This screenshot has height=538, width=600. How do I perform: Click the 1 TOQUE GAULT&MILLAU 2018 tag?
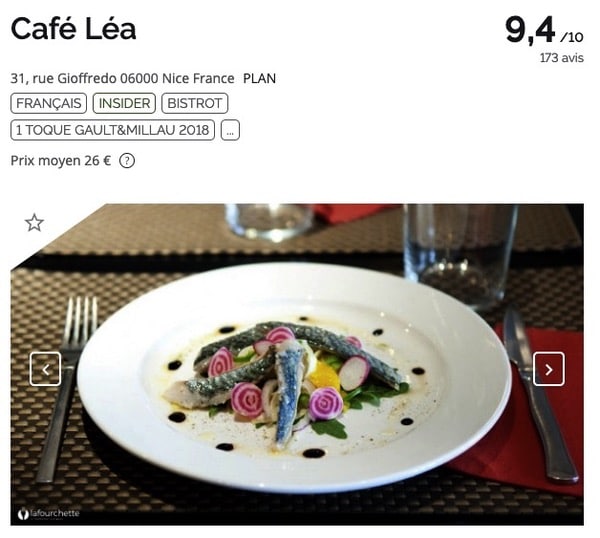(x=112, y=130)
